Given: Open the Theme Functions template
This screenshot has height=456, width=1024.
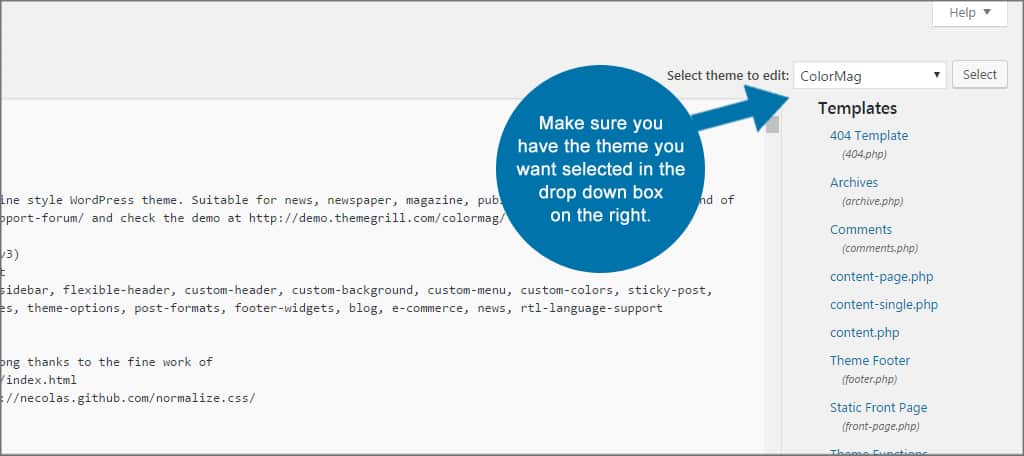Looking at the screenshot, I should point(876,452).
